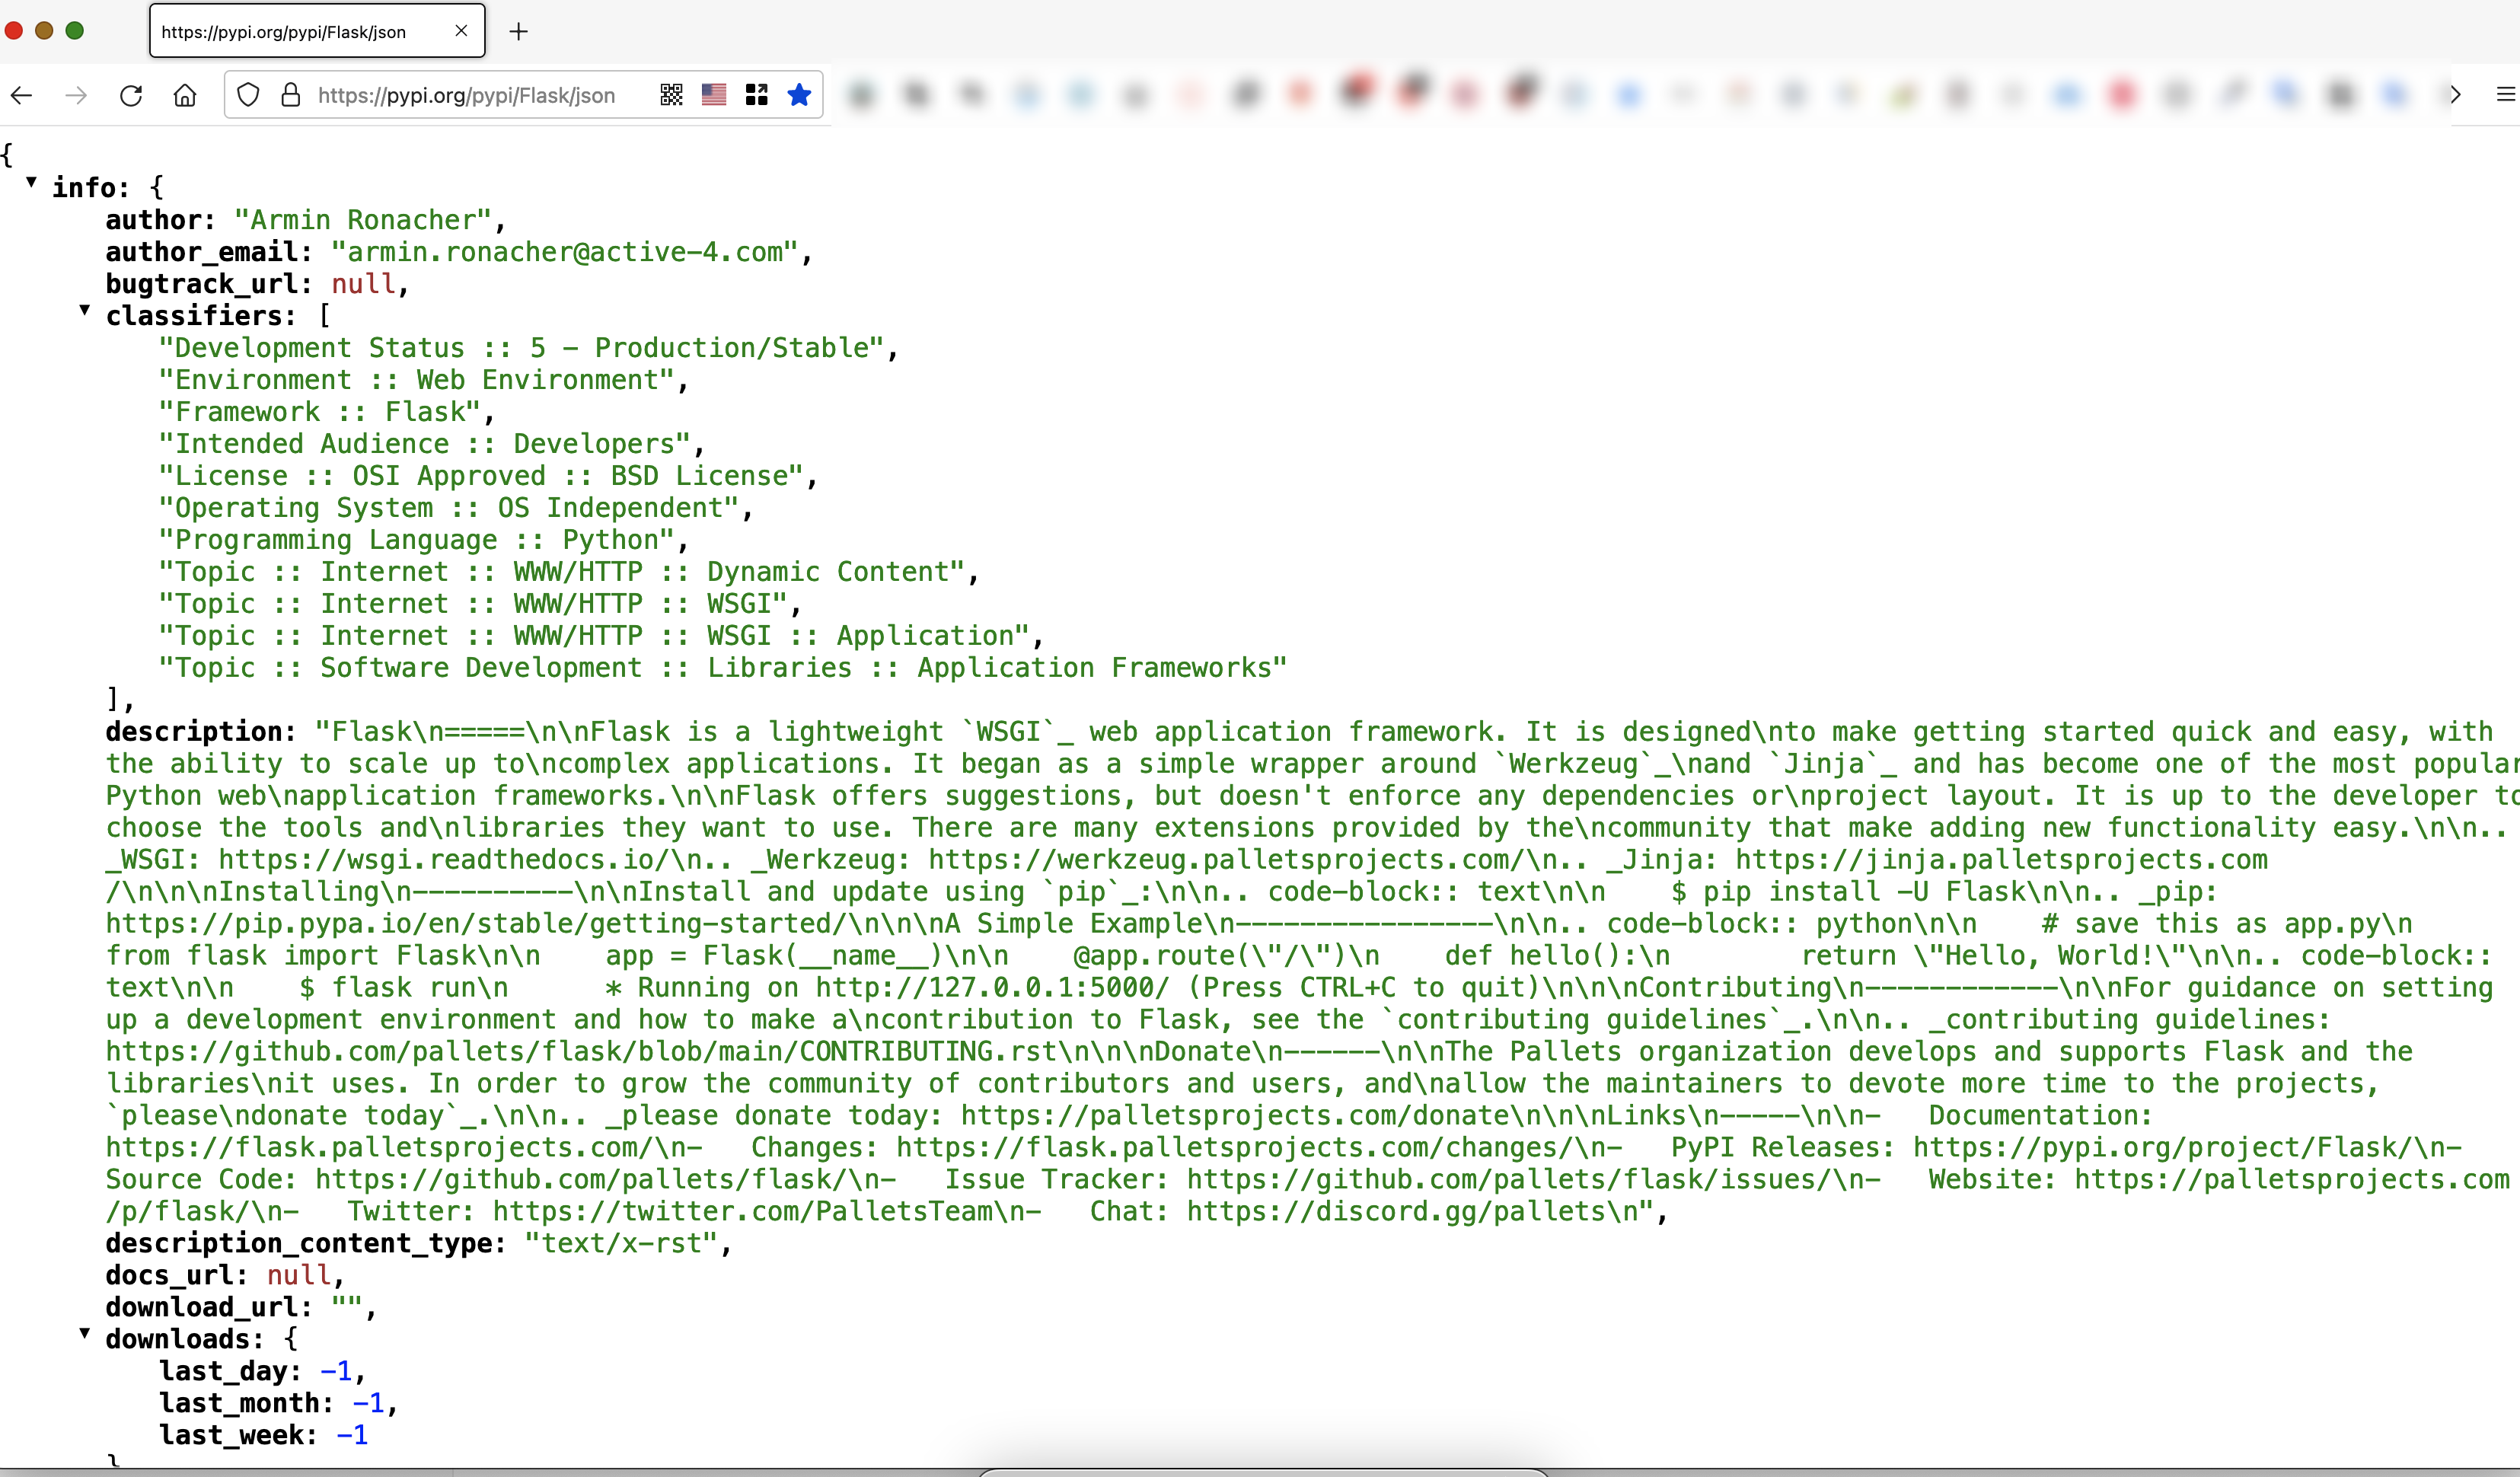Screen dimensions: 2520x1477
Task: Click the "Operating System :: OS Independent" classifier
Action: tap(449, 508)
